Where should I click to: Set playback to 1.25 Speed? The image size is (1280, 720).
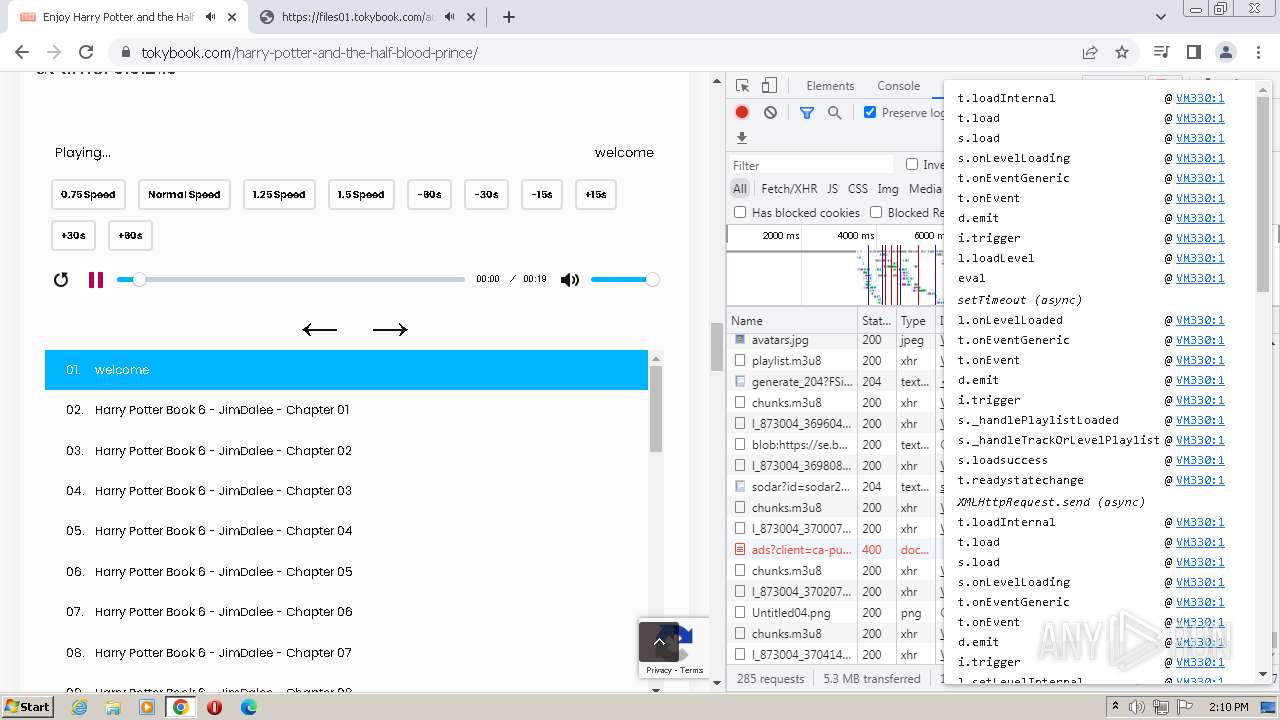(x=279, y=195)
